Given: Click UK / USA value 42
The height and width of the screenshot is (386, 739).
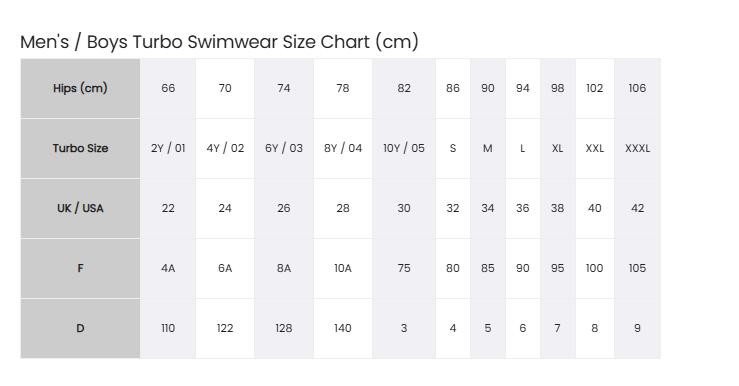Looking at the screenshot, I should pyautogui.click(x=637, y=208).
